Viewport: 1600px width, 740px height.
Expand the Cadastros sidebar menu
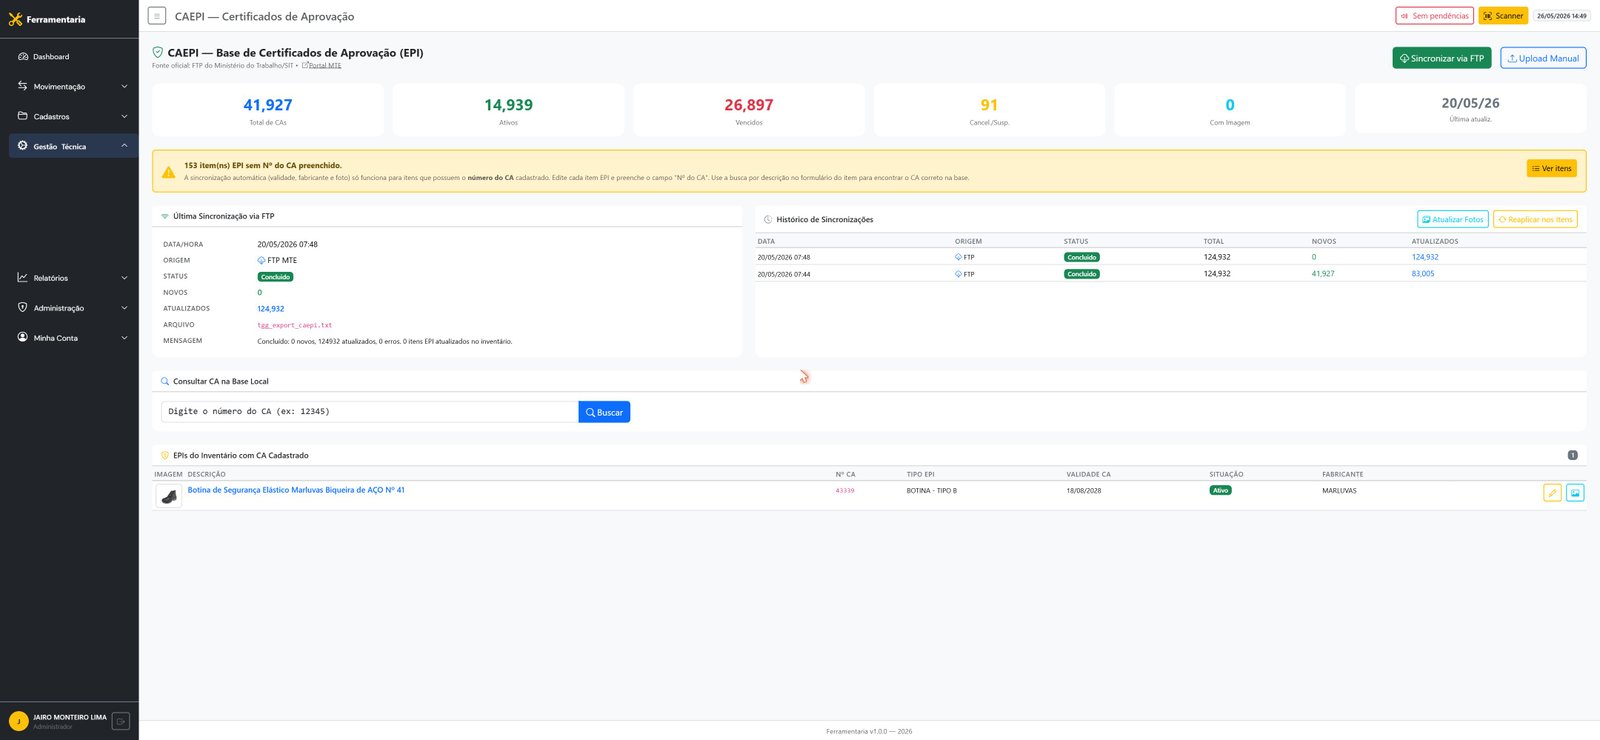[69, 117]
